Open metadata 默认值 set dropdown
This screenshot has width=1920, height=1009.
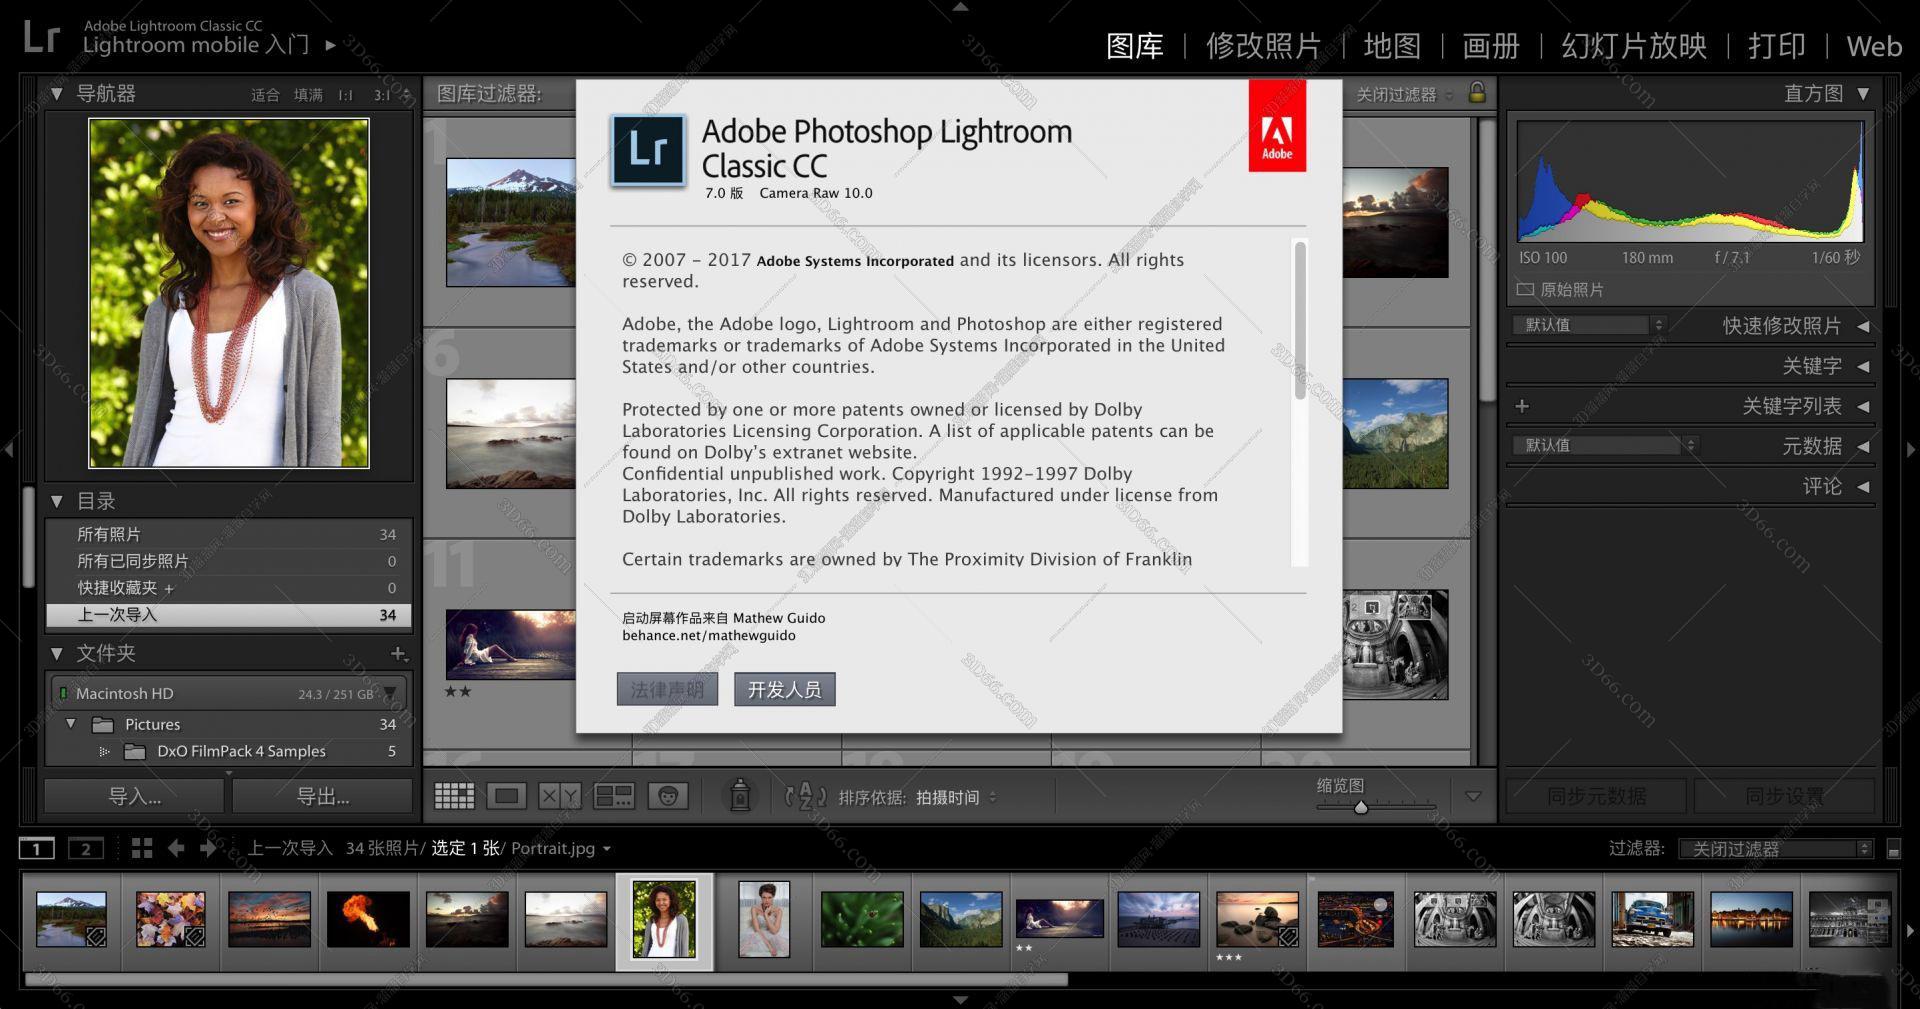click(1604, 445)
